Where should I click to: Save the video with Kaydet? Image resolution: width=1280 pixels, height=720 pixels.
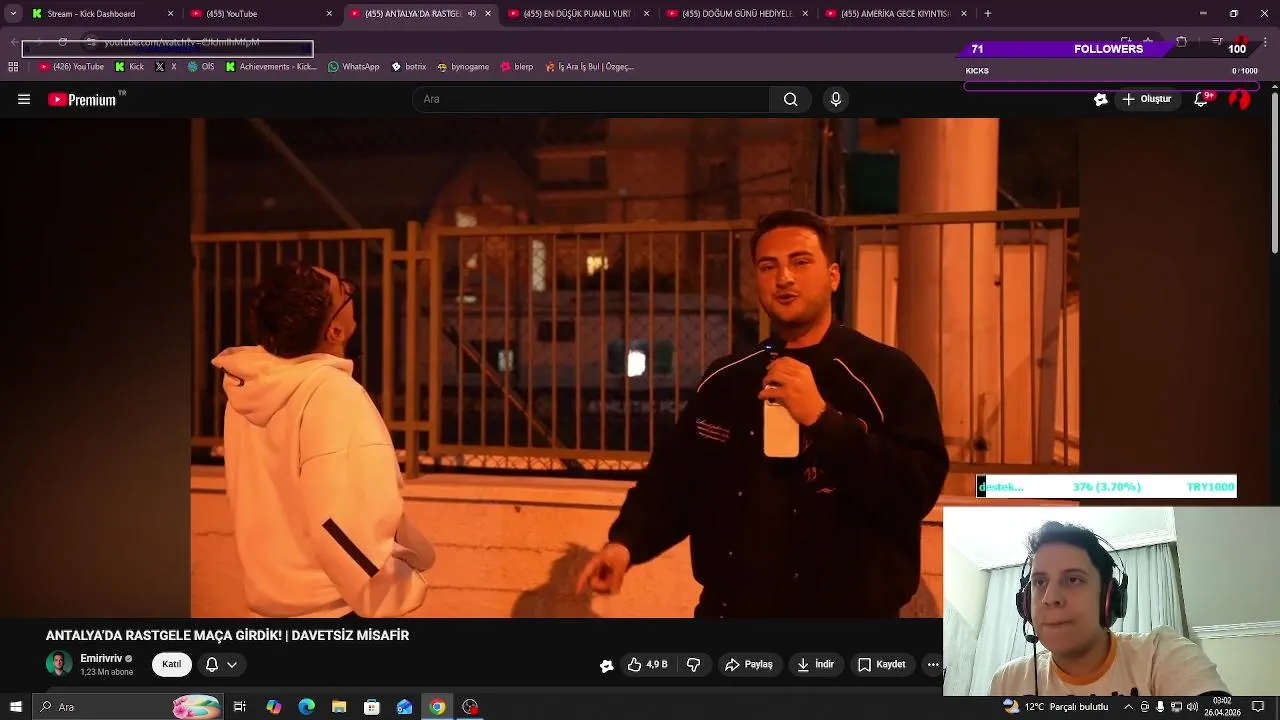click(x=881, y=665)
